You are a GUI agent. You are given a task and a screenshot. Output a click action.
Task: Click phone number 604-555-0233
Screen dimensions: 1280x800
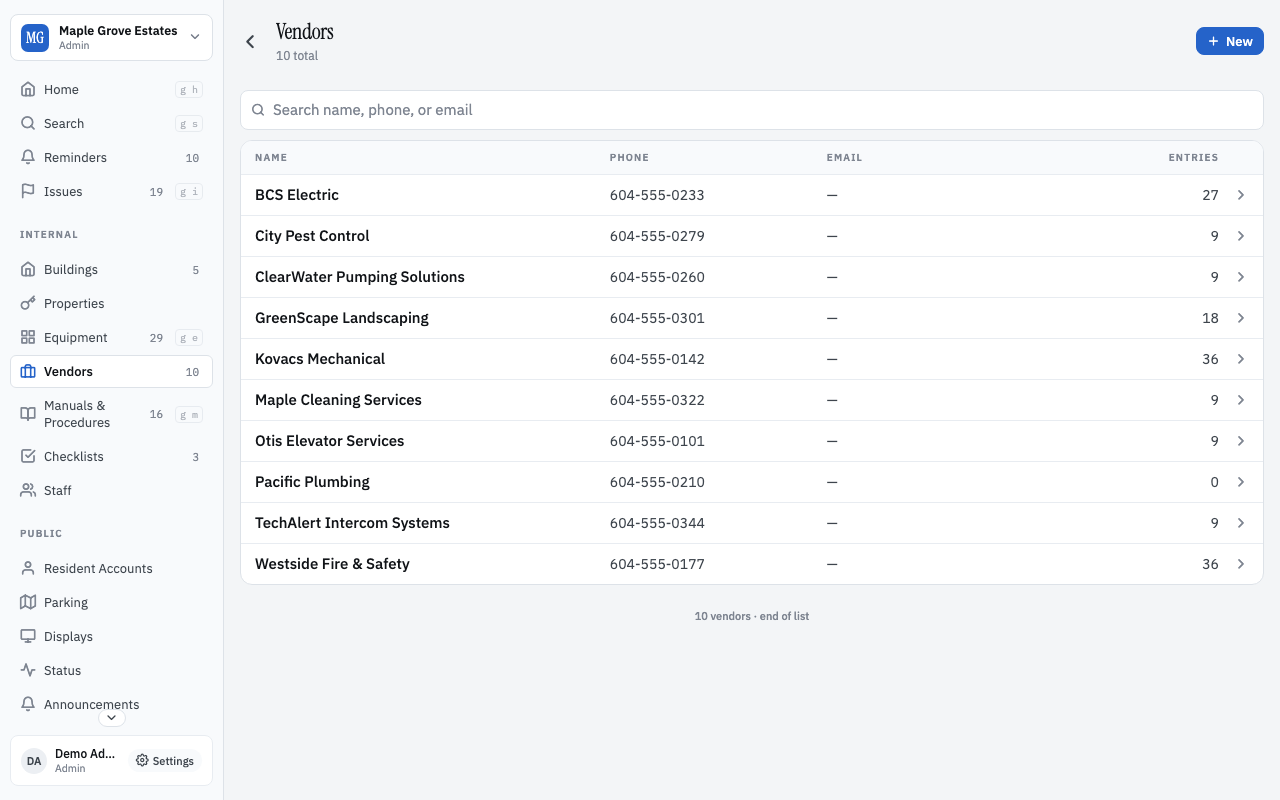click(657, 195)
